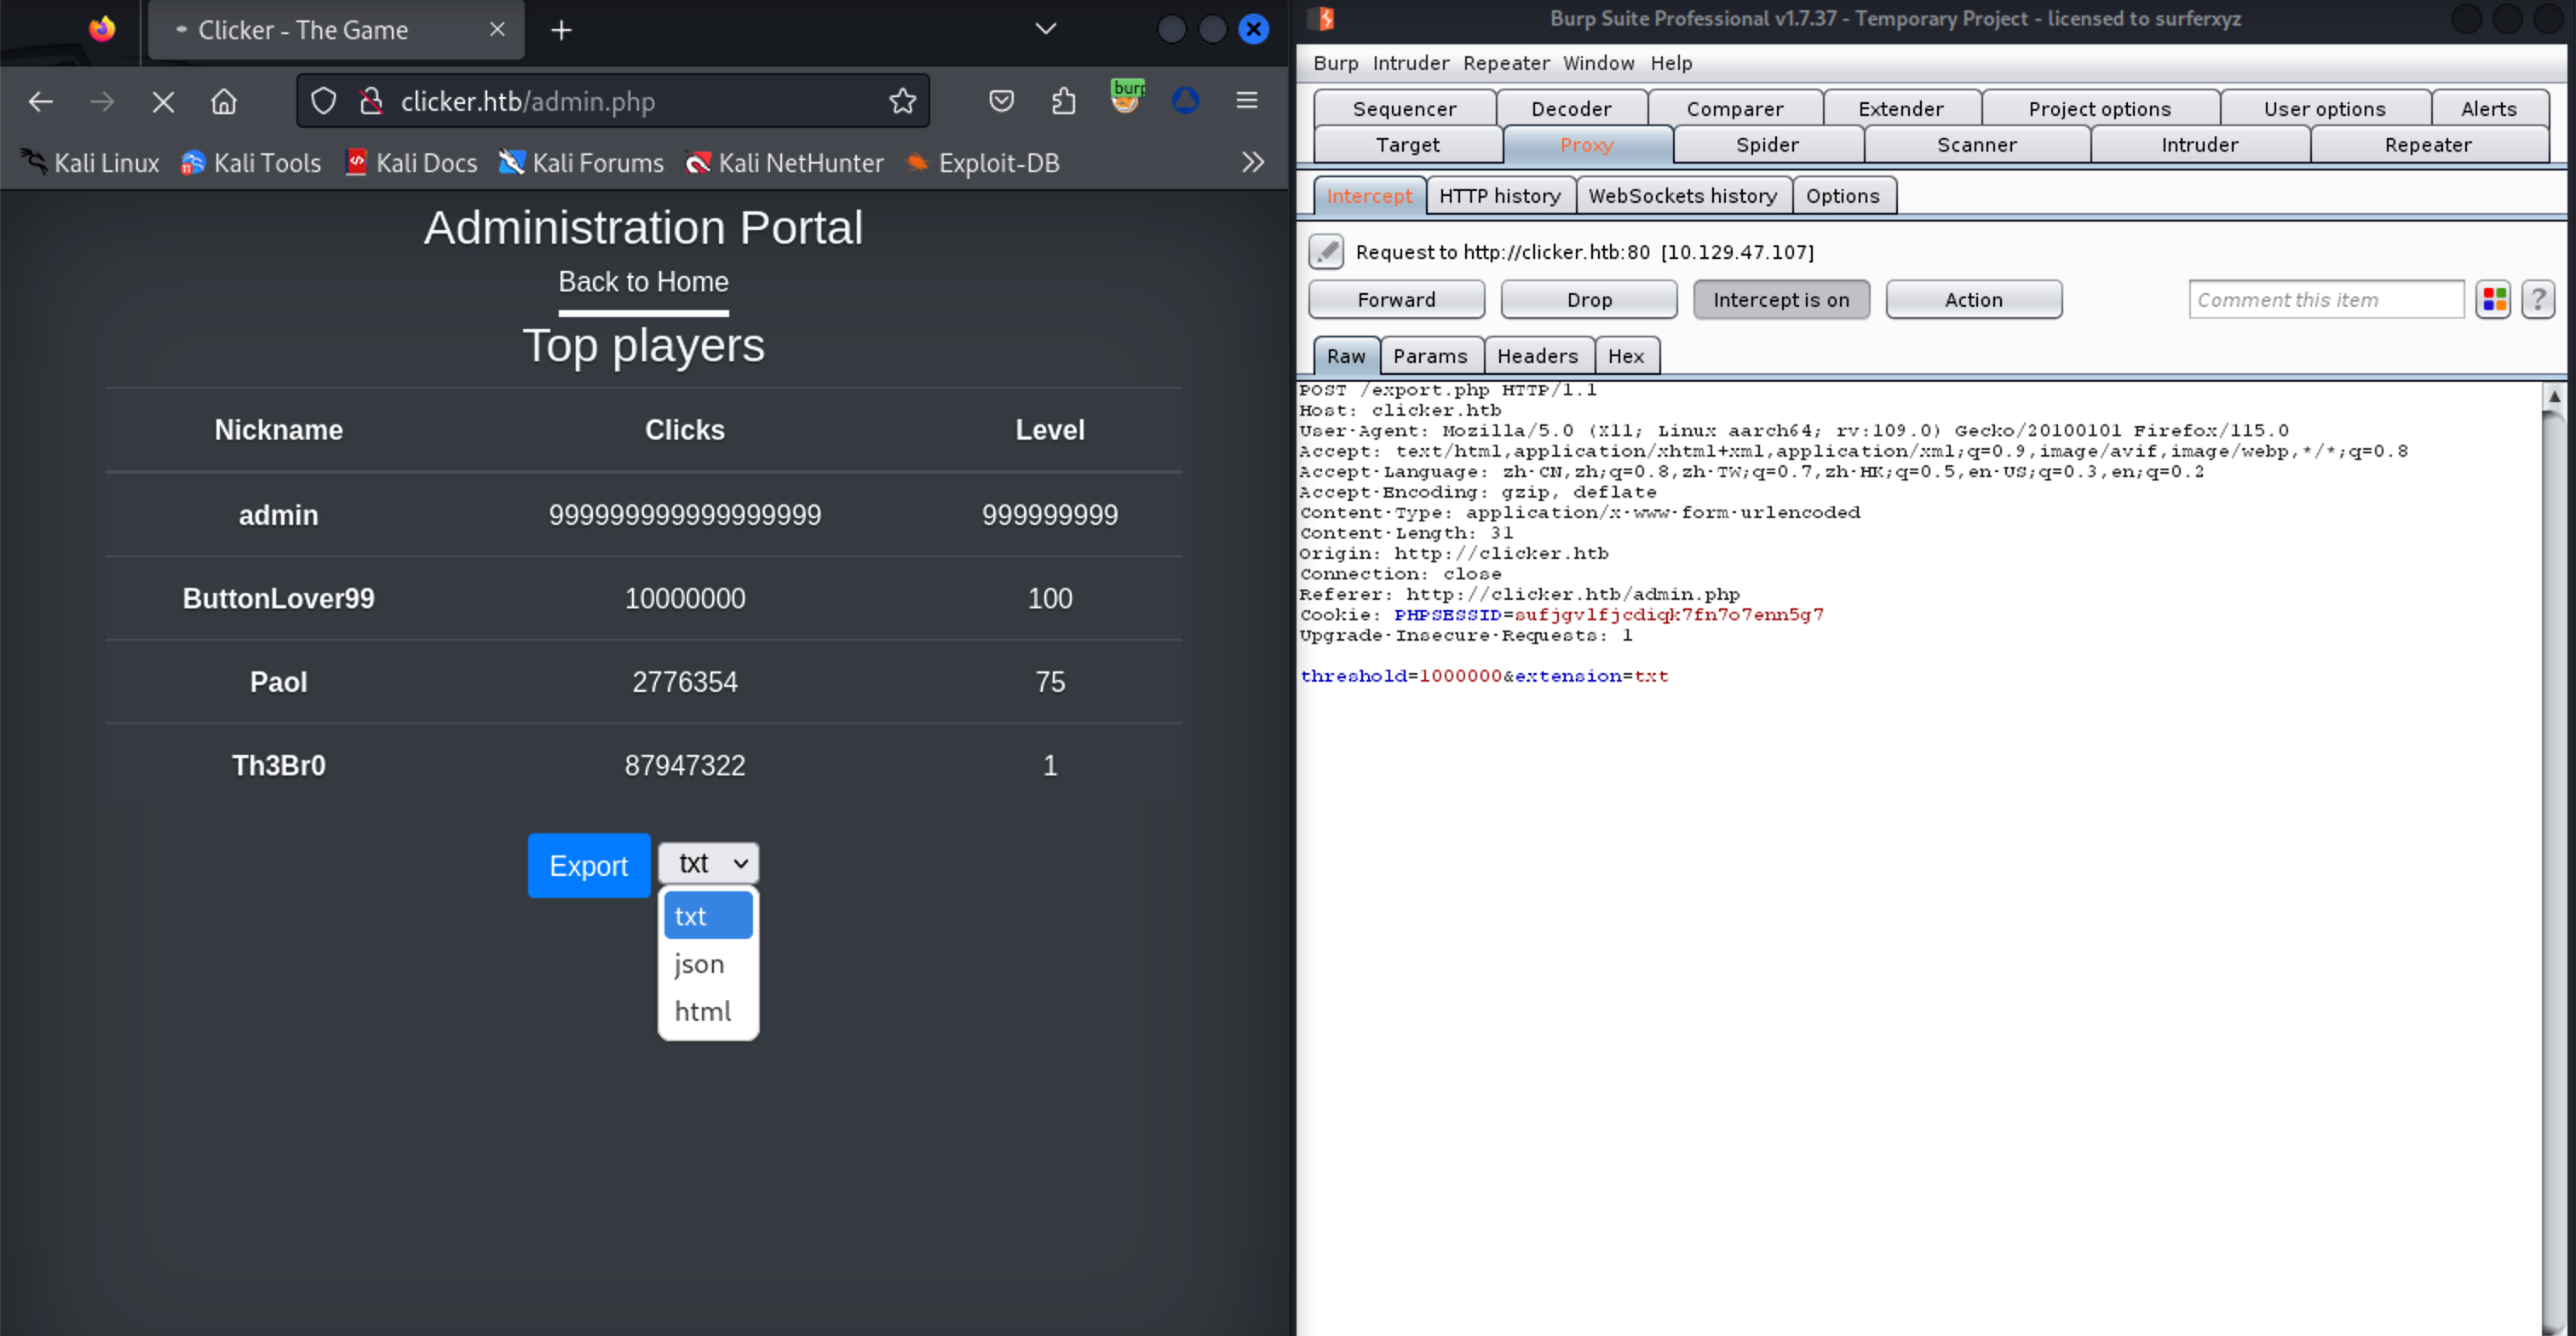Open the Repeater menu in Burp
This screenshot has width=2576, height=1336.
1505,63
